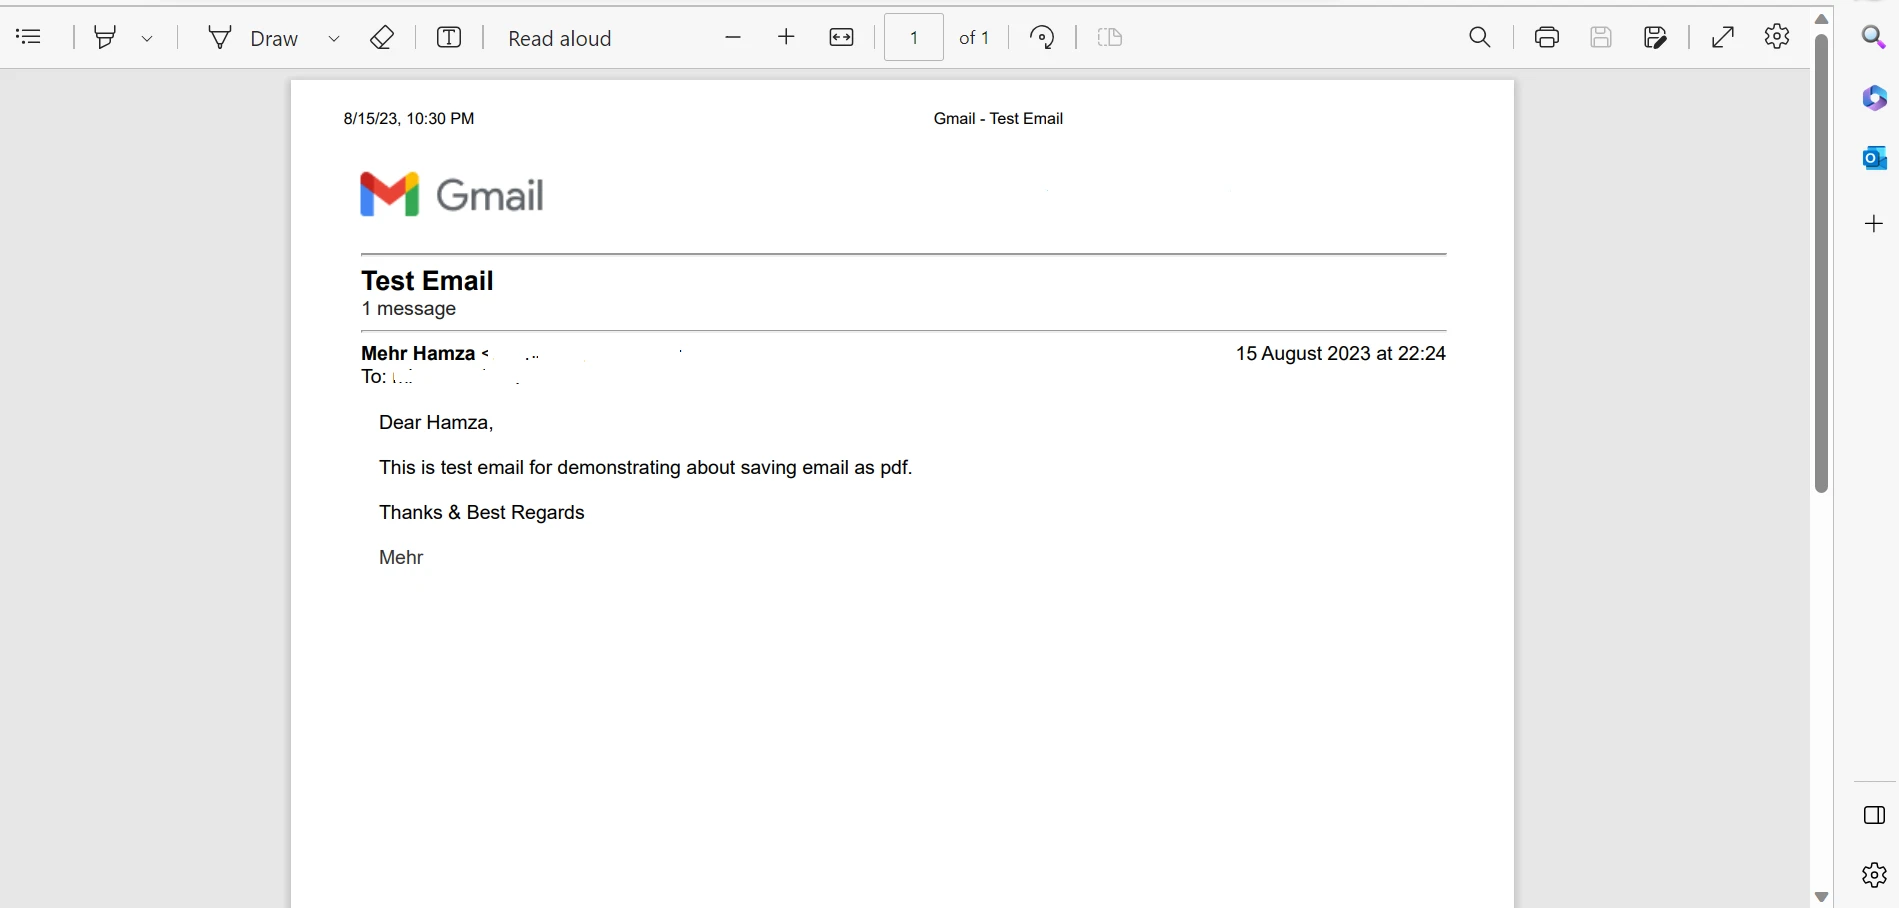The image size is (1899, 908).
Task: Toggle the Fit to width icon
Action: [842, 37]
